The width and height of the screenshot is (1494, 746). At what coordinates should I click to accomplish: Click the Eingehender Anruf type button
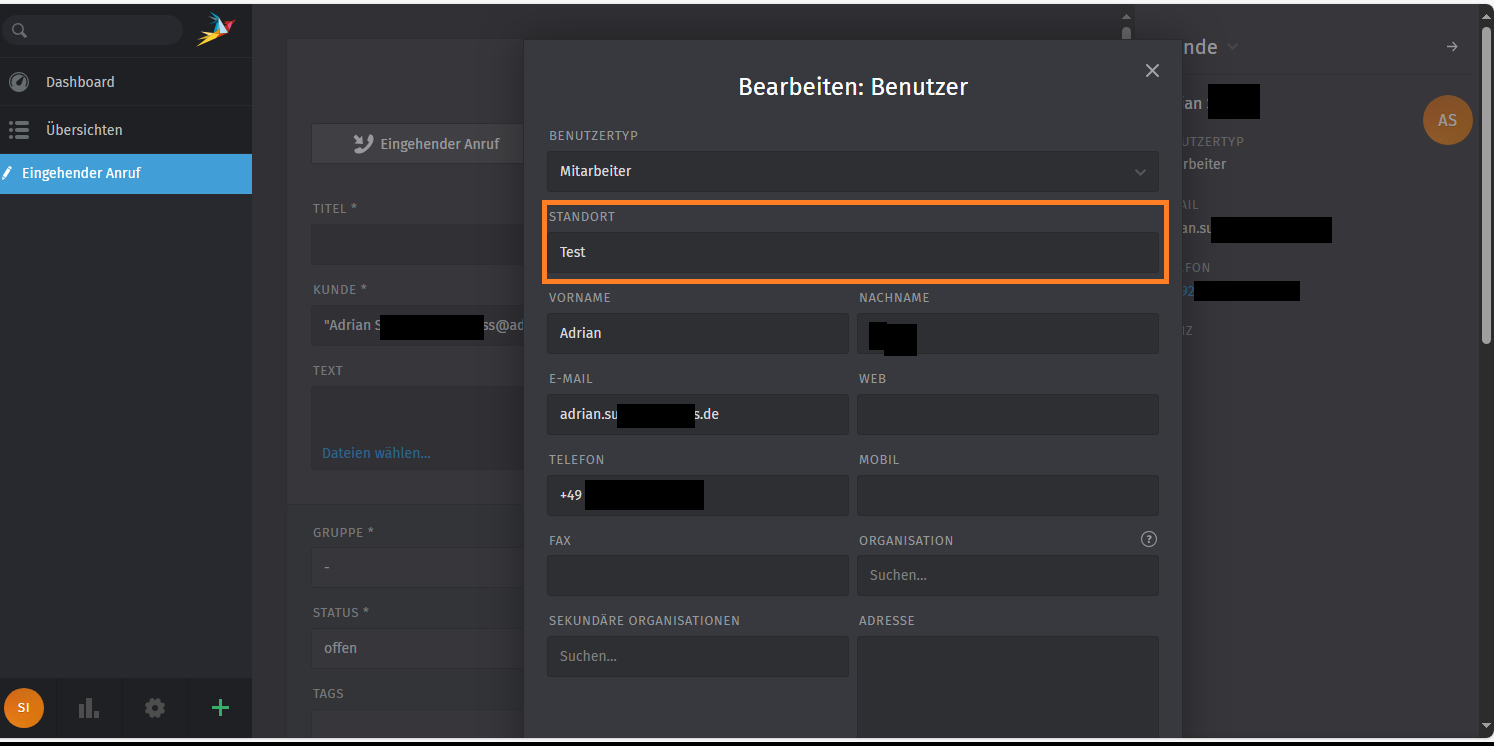coord(426,144)
